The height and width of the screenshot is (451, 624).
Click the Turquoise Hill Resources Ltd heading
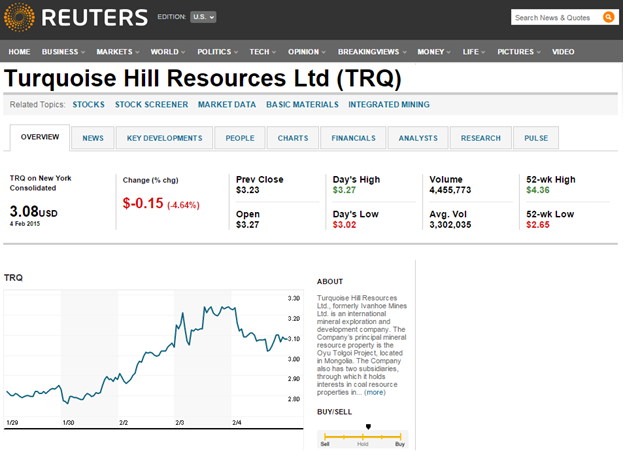(x=203, y=78)
